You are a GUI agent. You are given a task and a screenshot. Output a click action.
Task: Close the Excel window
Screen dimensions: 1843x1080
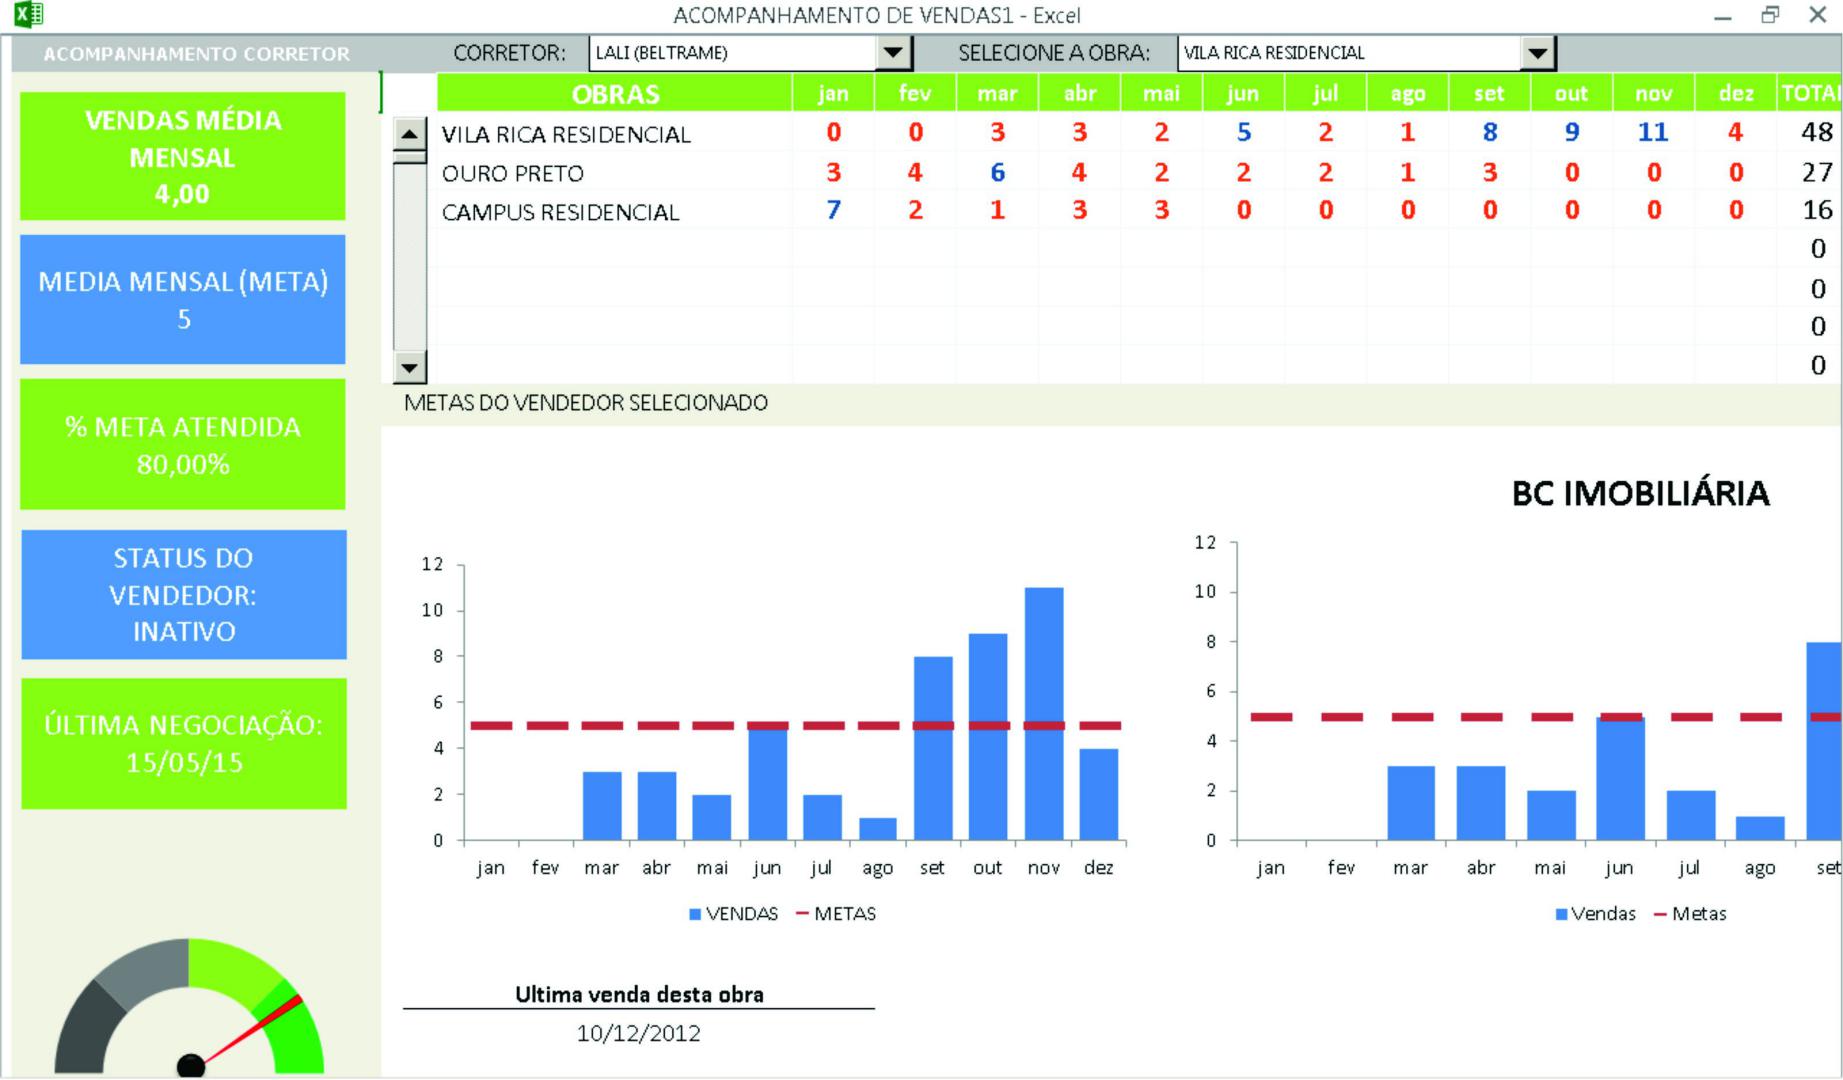(x=1817, y=15)
